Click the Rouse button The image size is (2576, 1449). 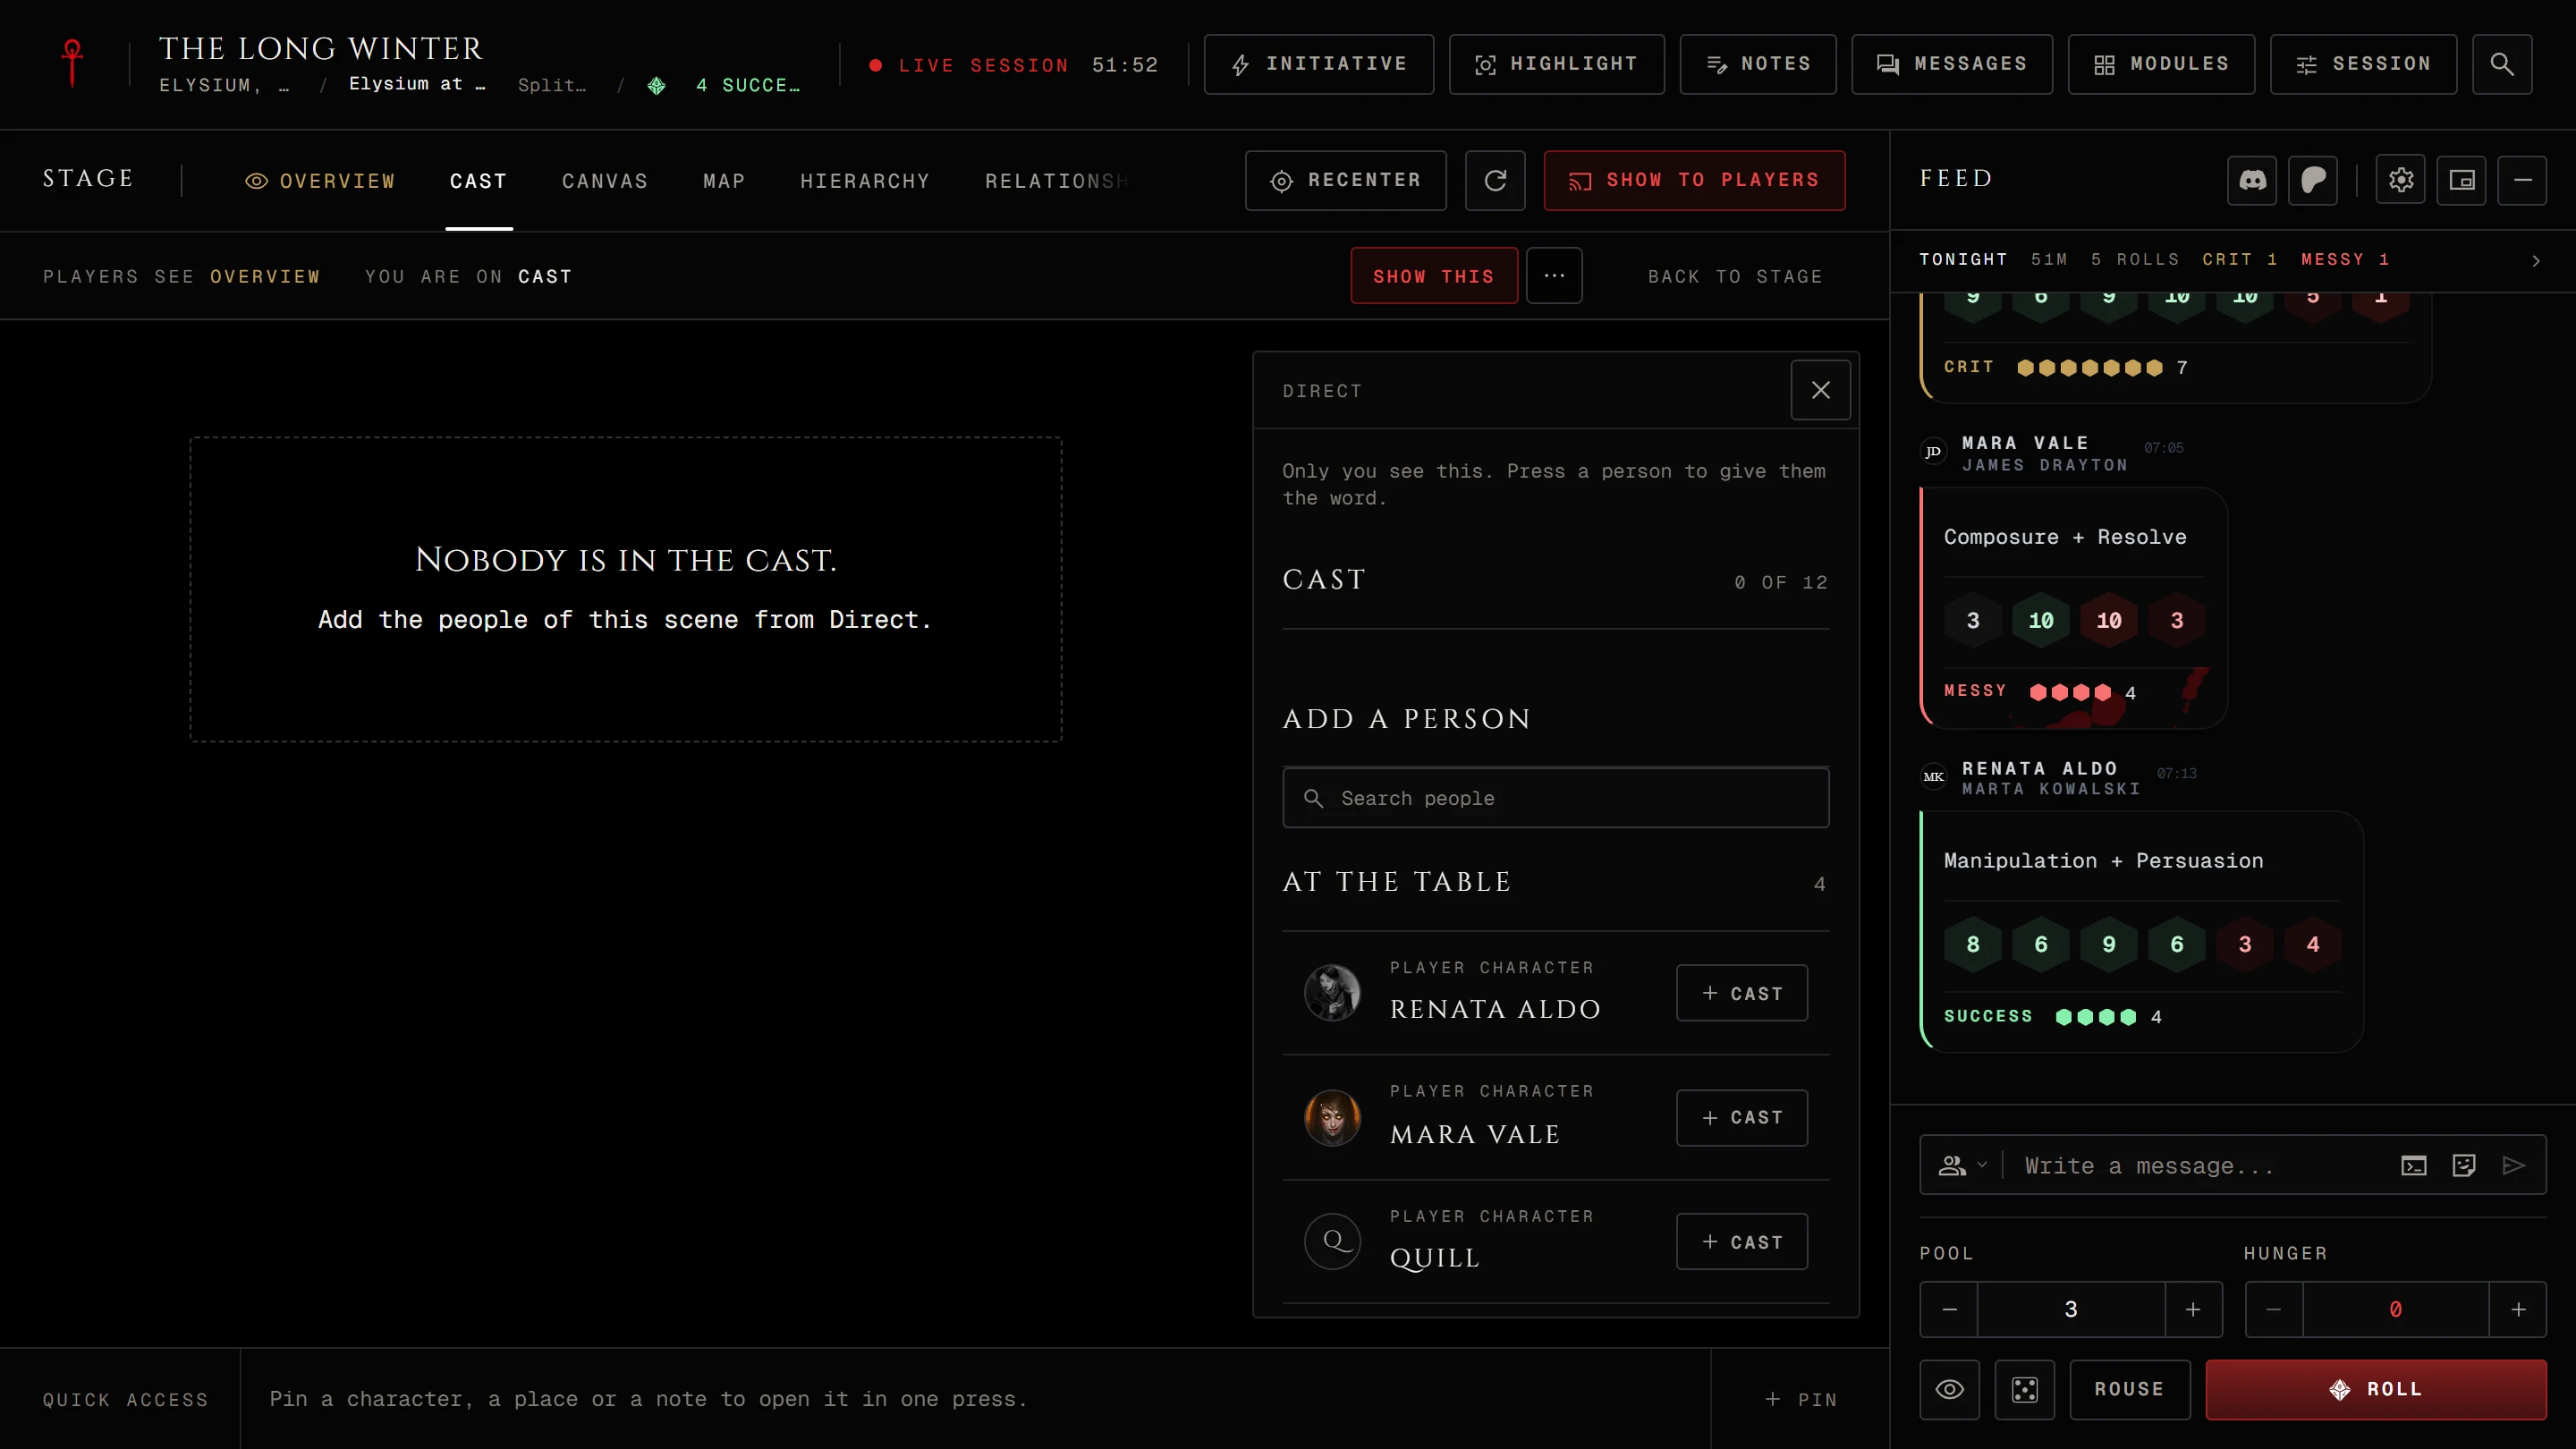[2130, 1389]
